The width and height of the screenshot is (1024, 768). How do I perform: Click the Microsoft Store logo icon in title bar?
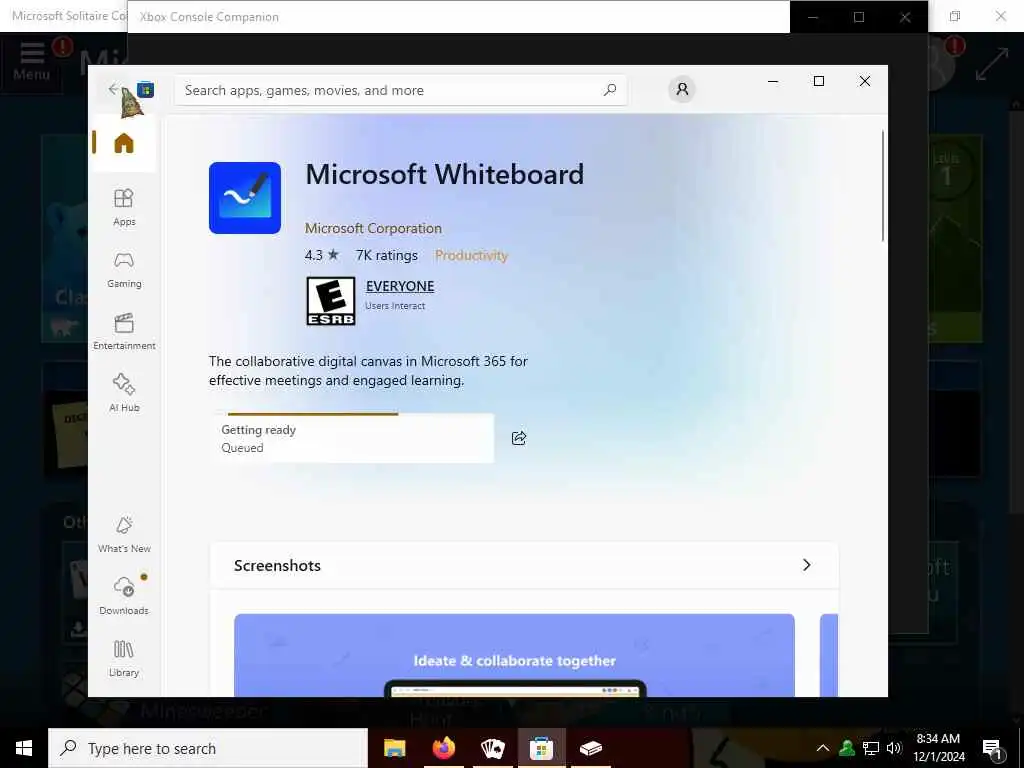(x=146, y=89)
